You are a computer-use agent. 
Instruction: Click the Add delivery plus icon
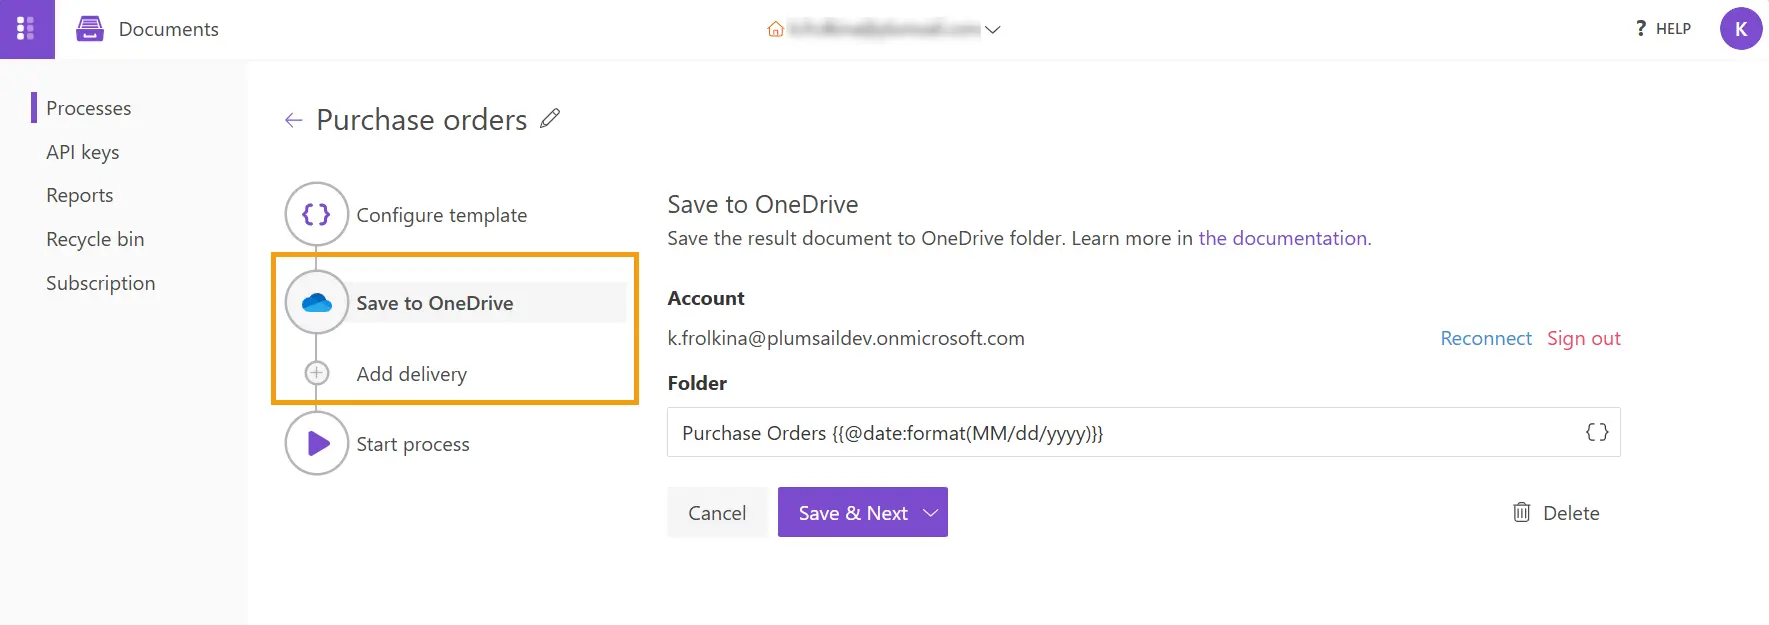coord(316,373)
